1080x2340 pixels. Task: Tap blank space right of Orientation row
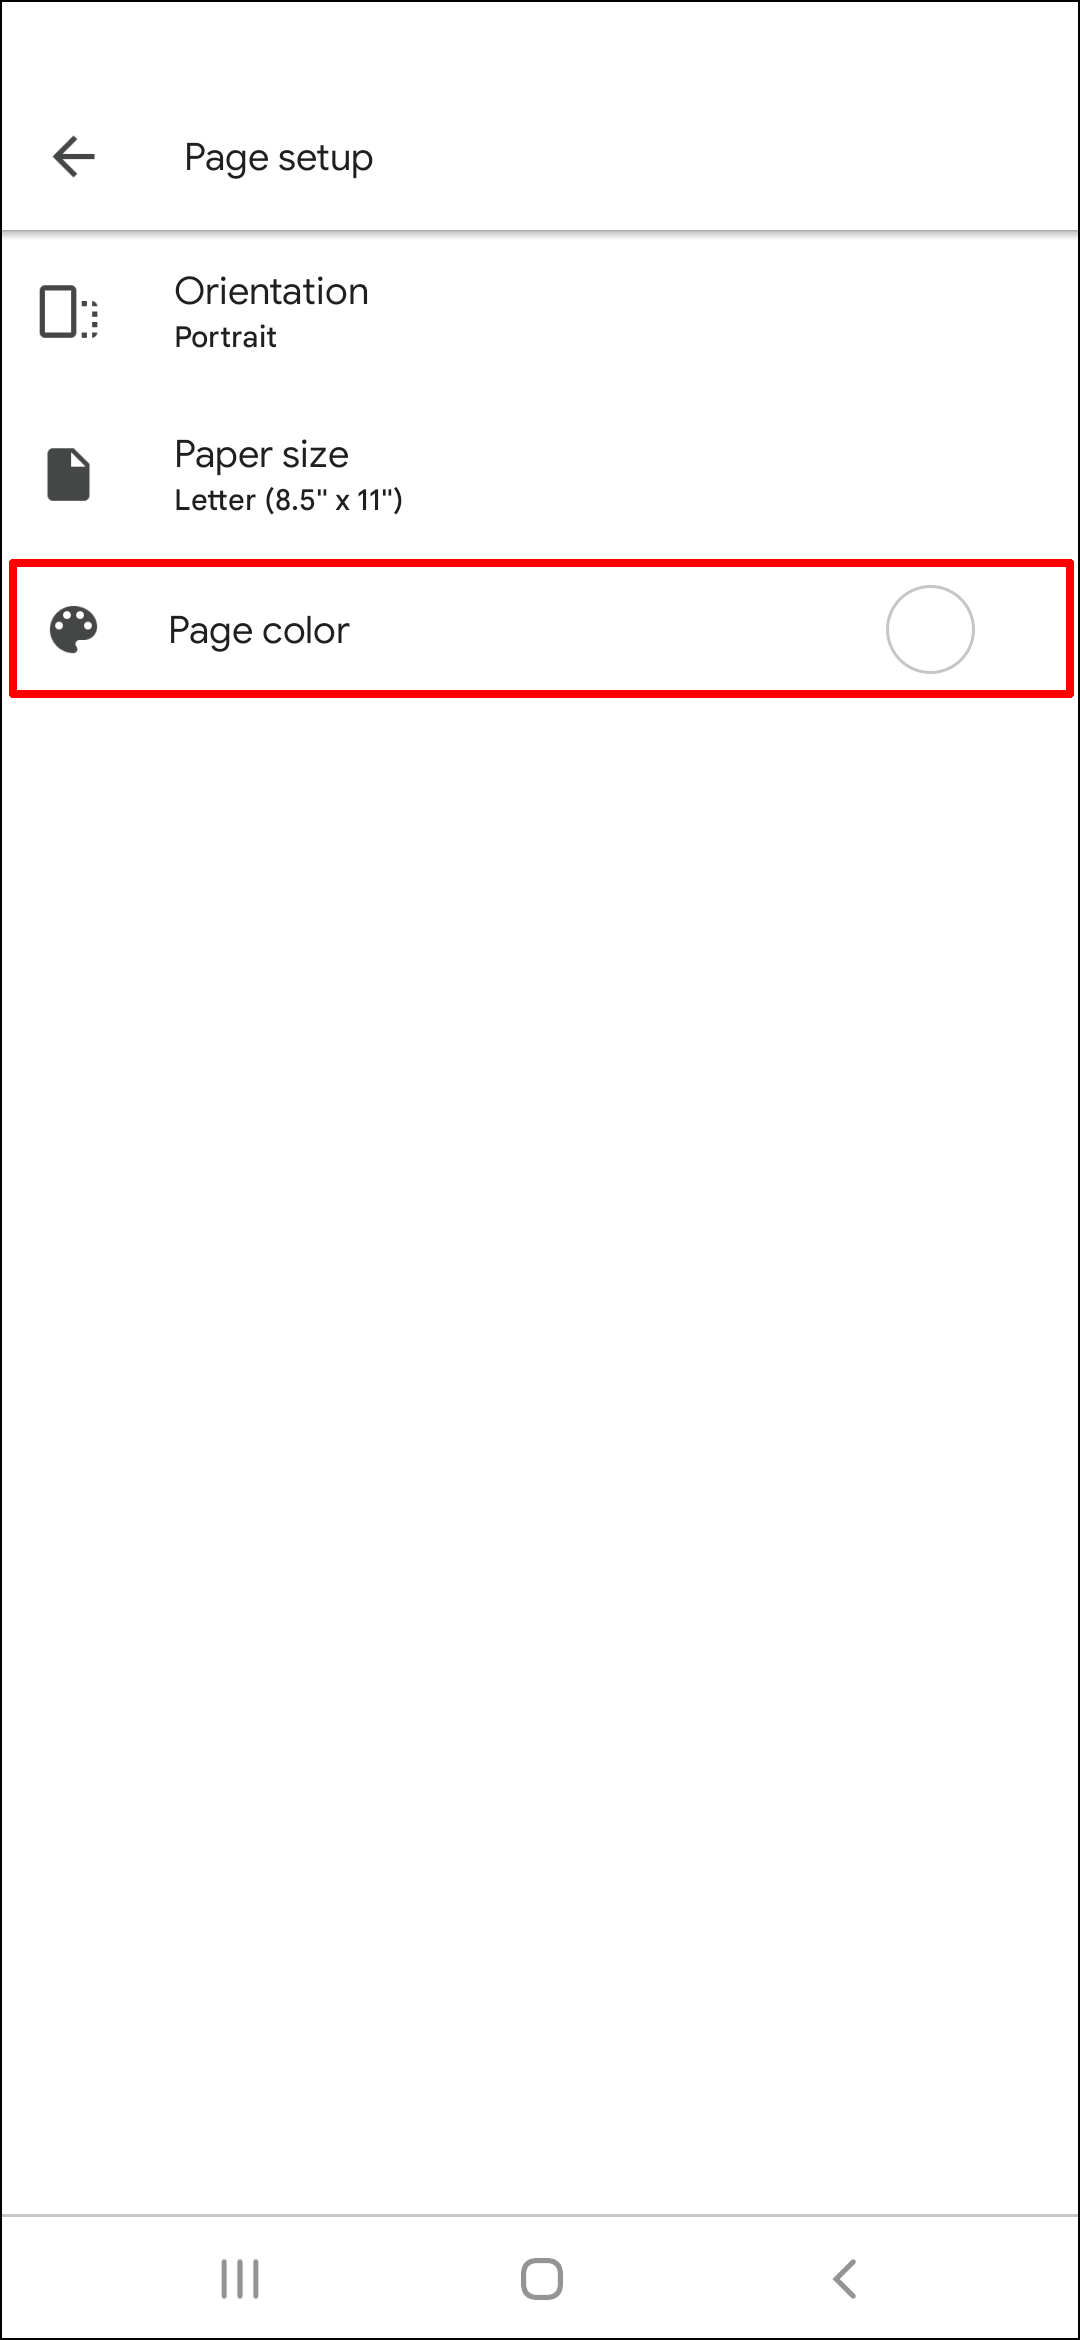coord(720,312)
